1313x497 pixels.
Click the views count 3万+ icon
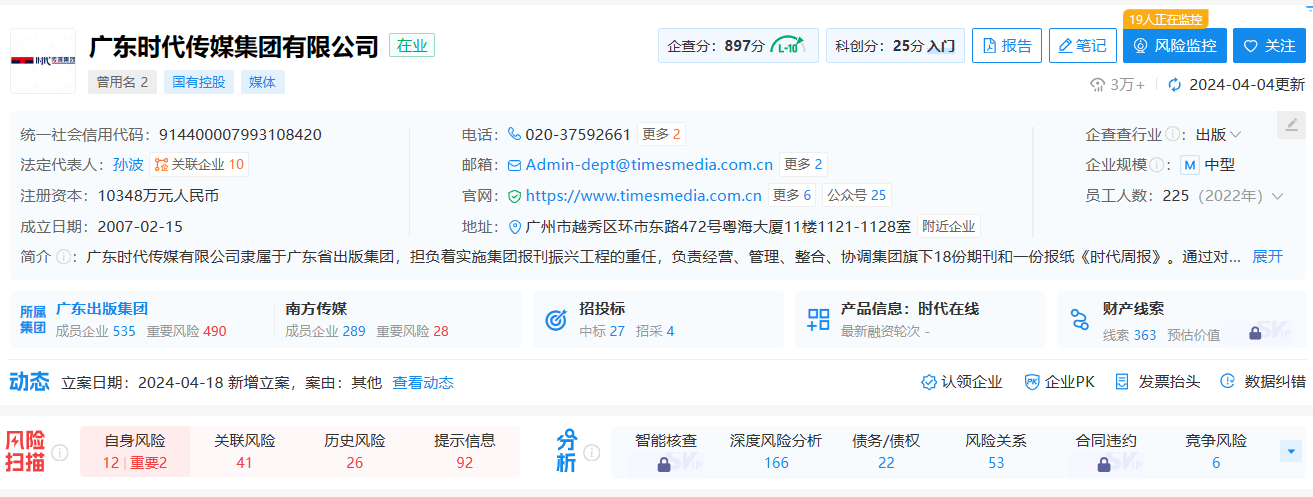tap(1098, 85)
